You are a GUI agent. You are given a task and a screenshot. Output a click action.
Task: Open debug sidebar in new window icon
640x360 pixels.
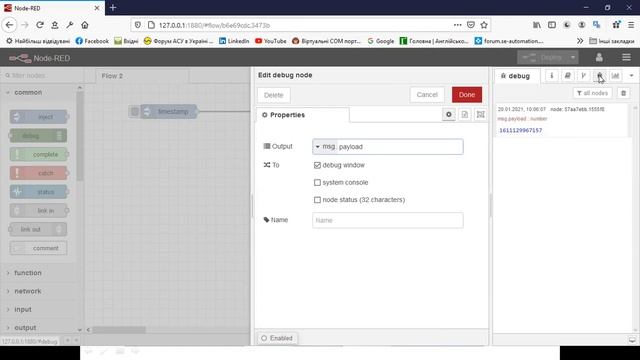[x=632, y=340]
